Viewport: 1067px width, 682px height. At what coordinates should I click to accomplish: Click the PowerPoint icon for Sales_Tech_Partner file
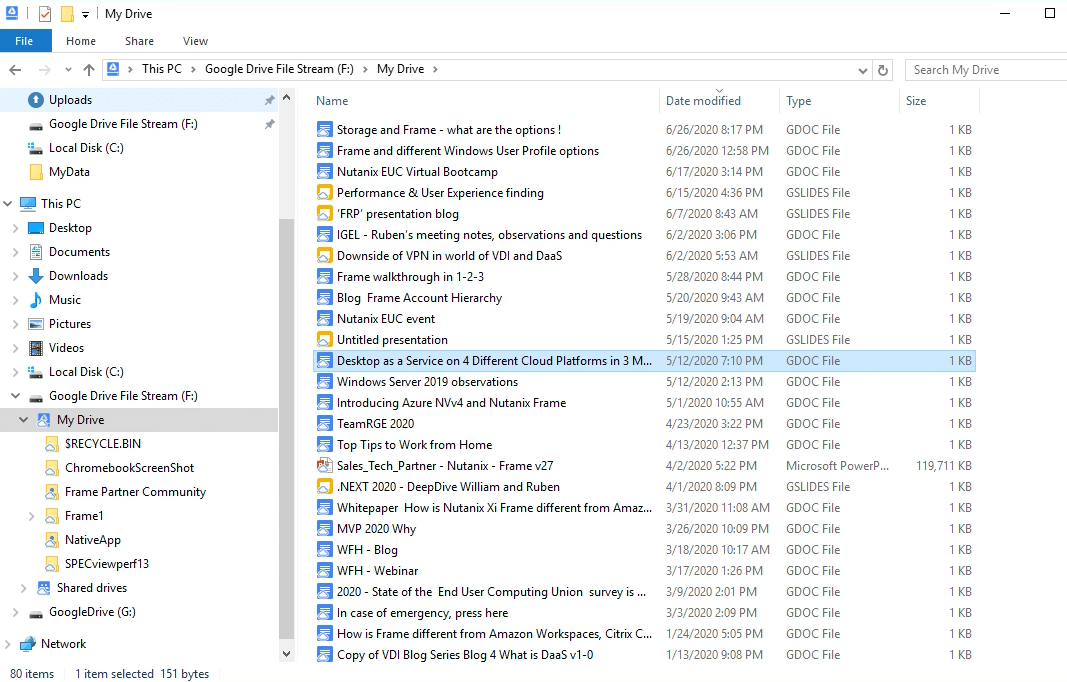[324, 466]
